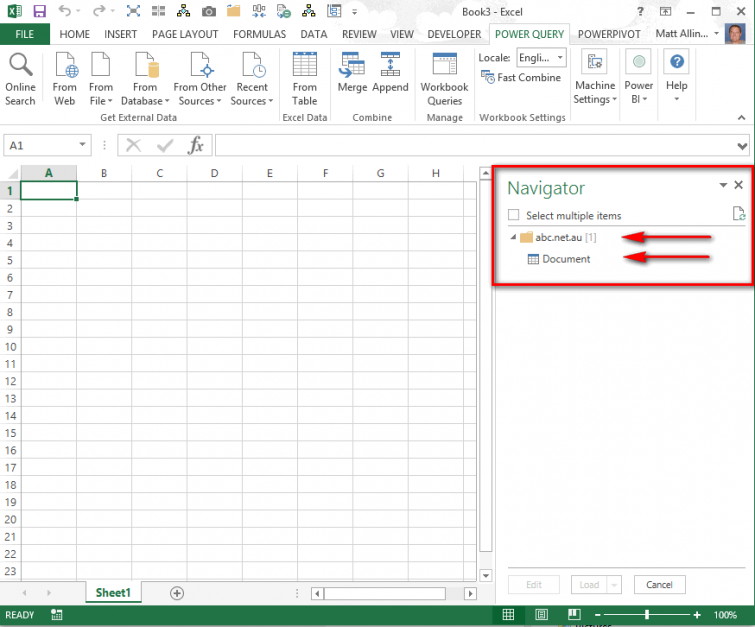Viewport: 755px width, 627px height.
Task: Click the Select All corner triangle
Action: 12,173
